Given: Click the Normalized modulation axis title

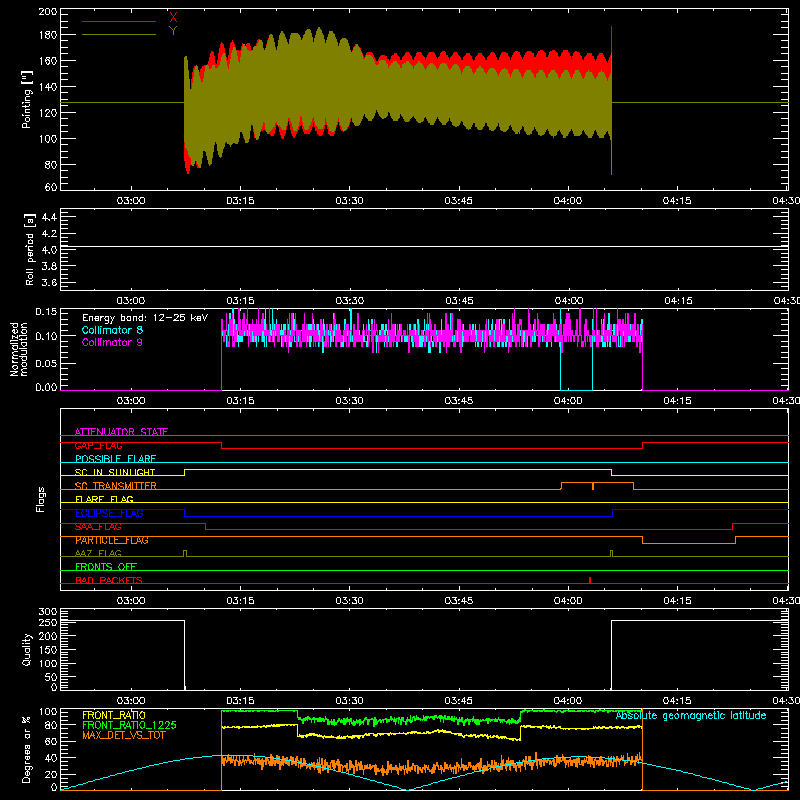Looking at the screenshot, I should tap(19, 349).
